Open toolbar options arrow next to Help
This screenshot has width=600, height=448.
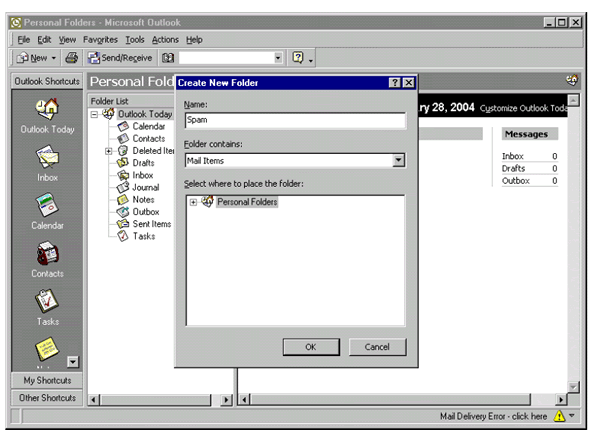point(311,60)
